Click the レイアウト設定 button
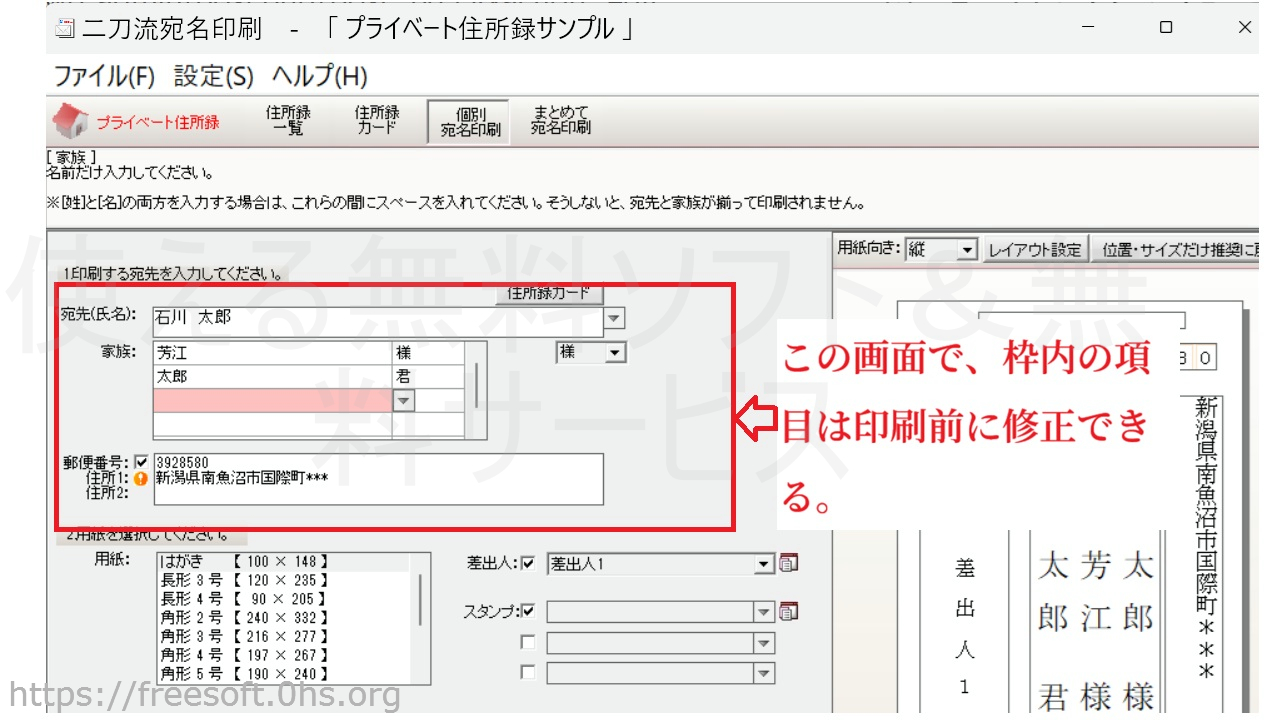 (1035, 250)
